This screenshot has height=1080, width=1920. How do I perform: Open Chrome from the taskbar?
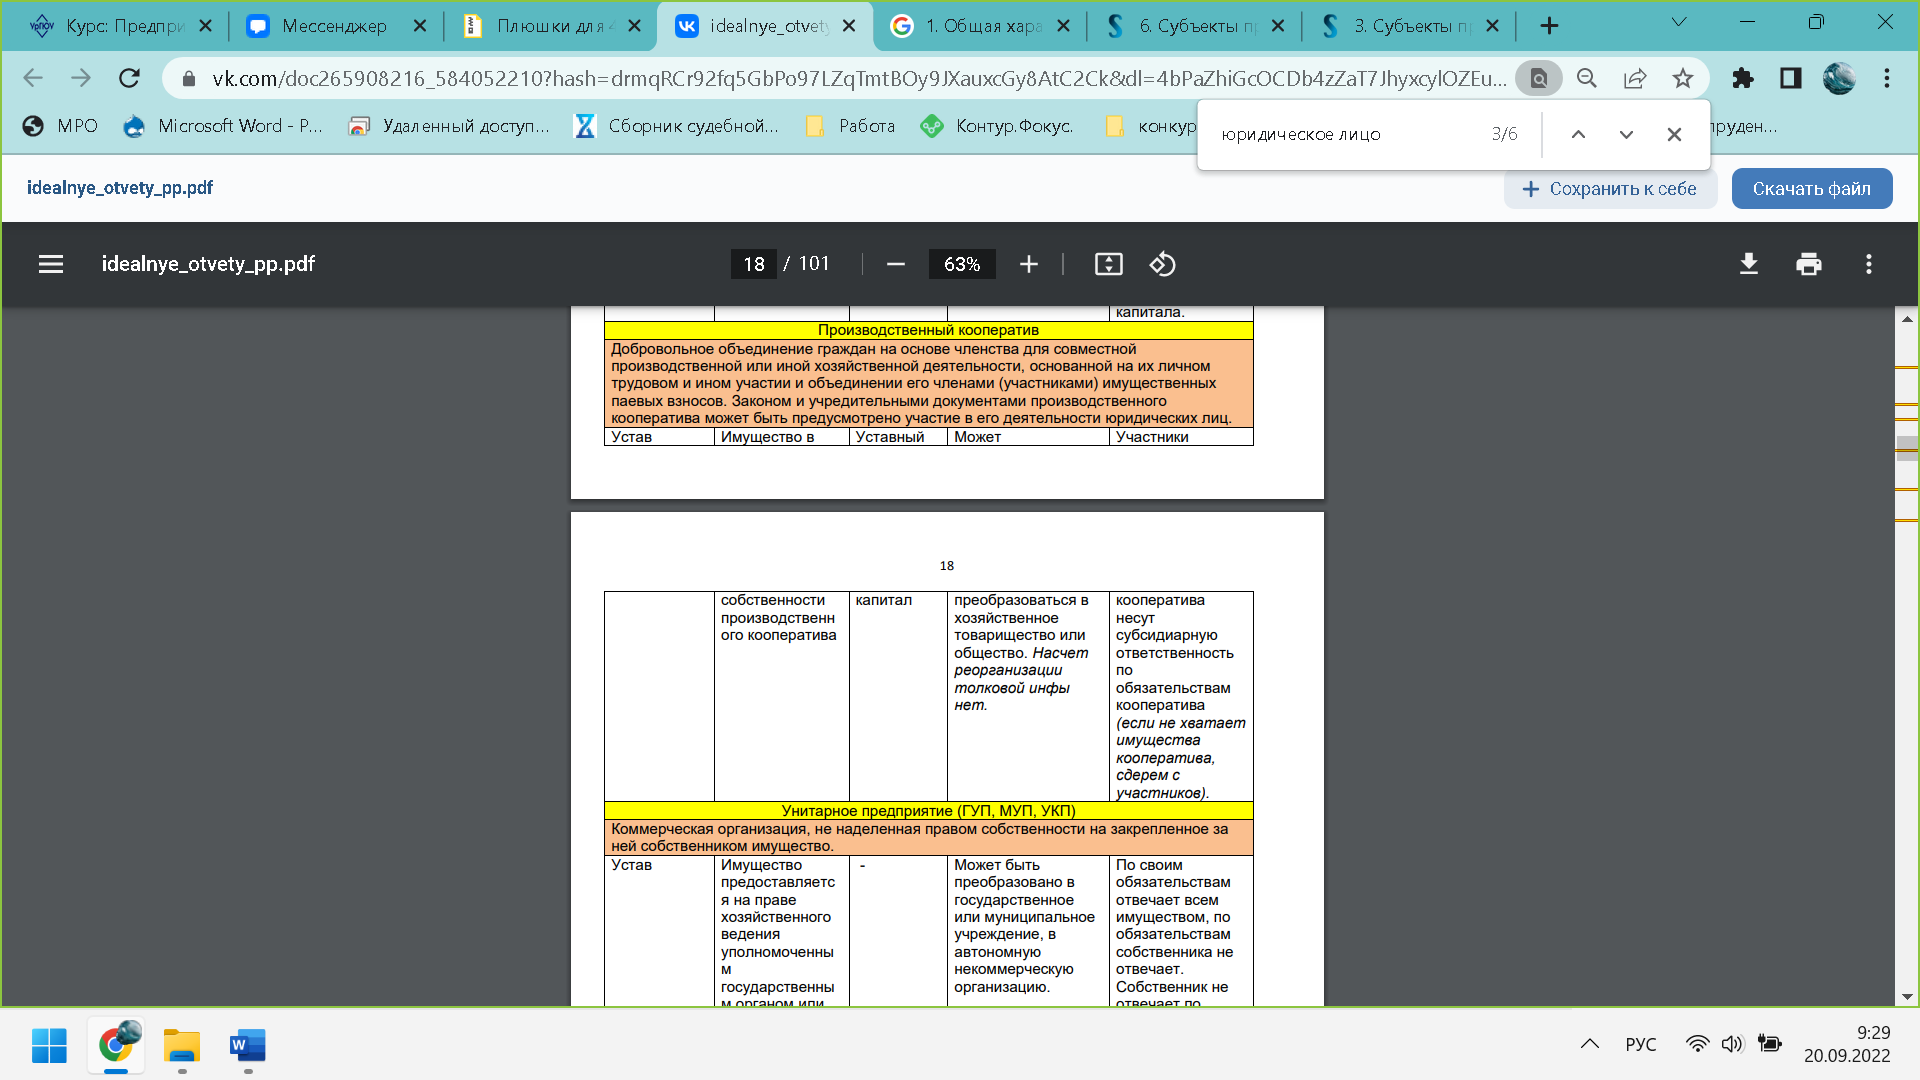click(x=116, y=1045)
